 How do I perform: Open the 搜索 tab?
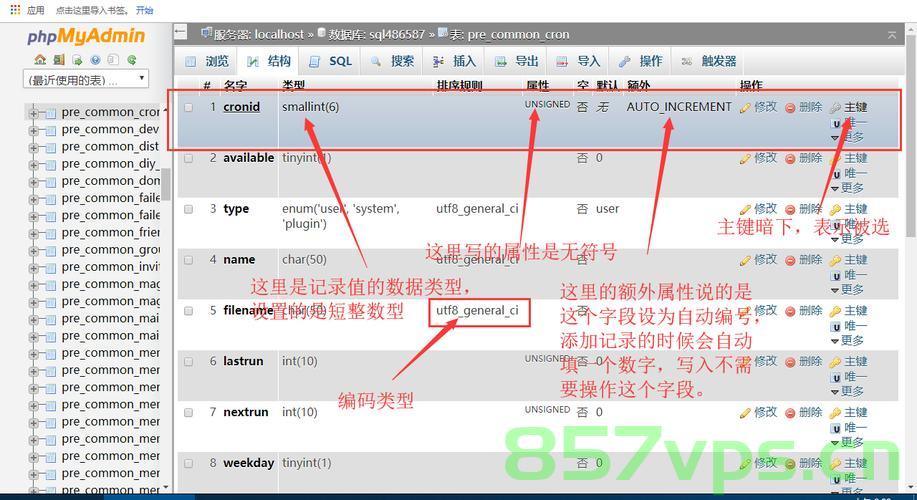[x=392, y=61]
